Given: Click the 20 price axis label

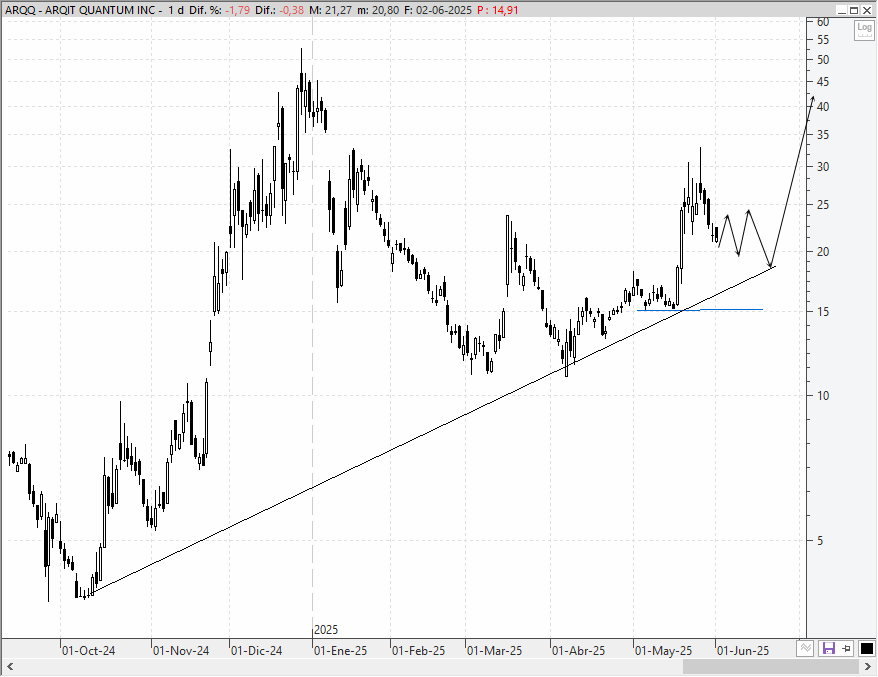Looking at the screenshot, I should 823,252.
